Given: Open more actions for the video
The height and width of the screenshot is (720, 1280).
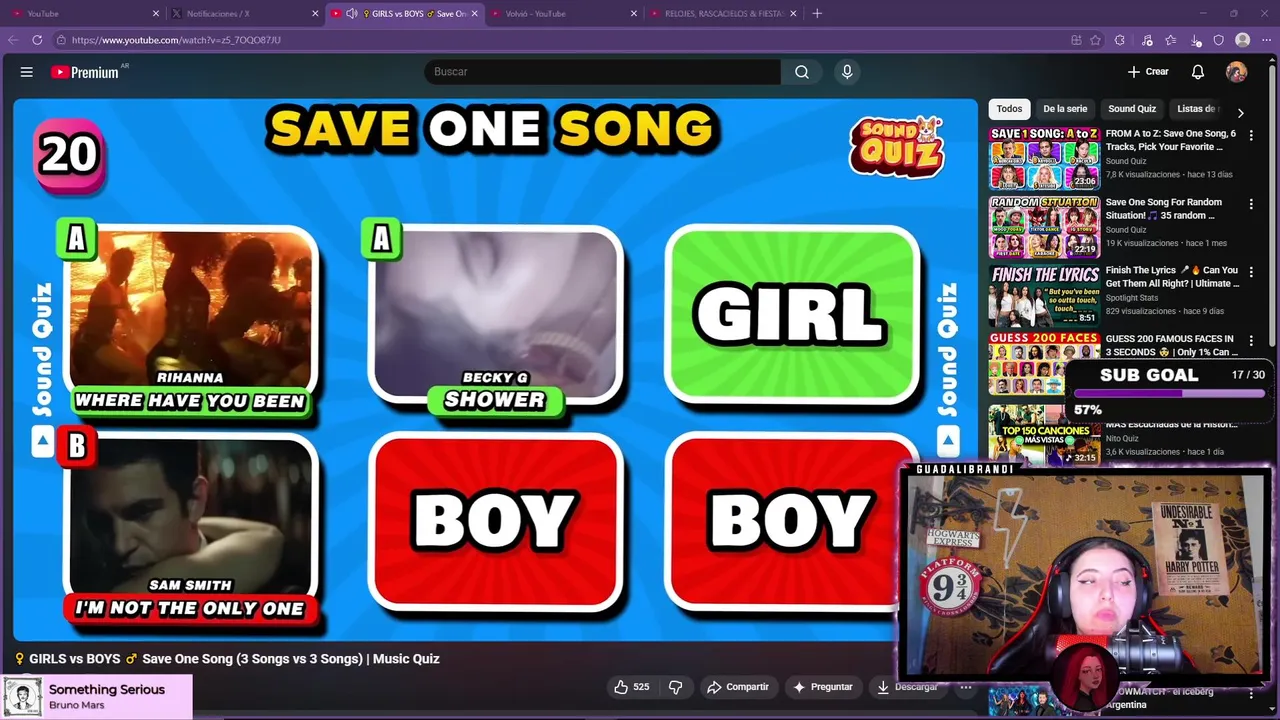Looking at the screenshot, I should (x=965, y=687).
